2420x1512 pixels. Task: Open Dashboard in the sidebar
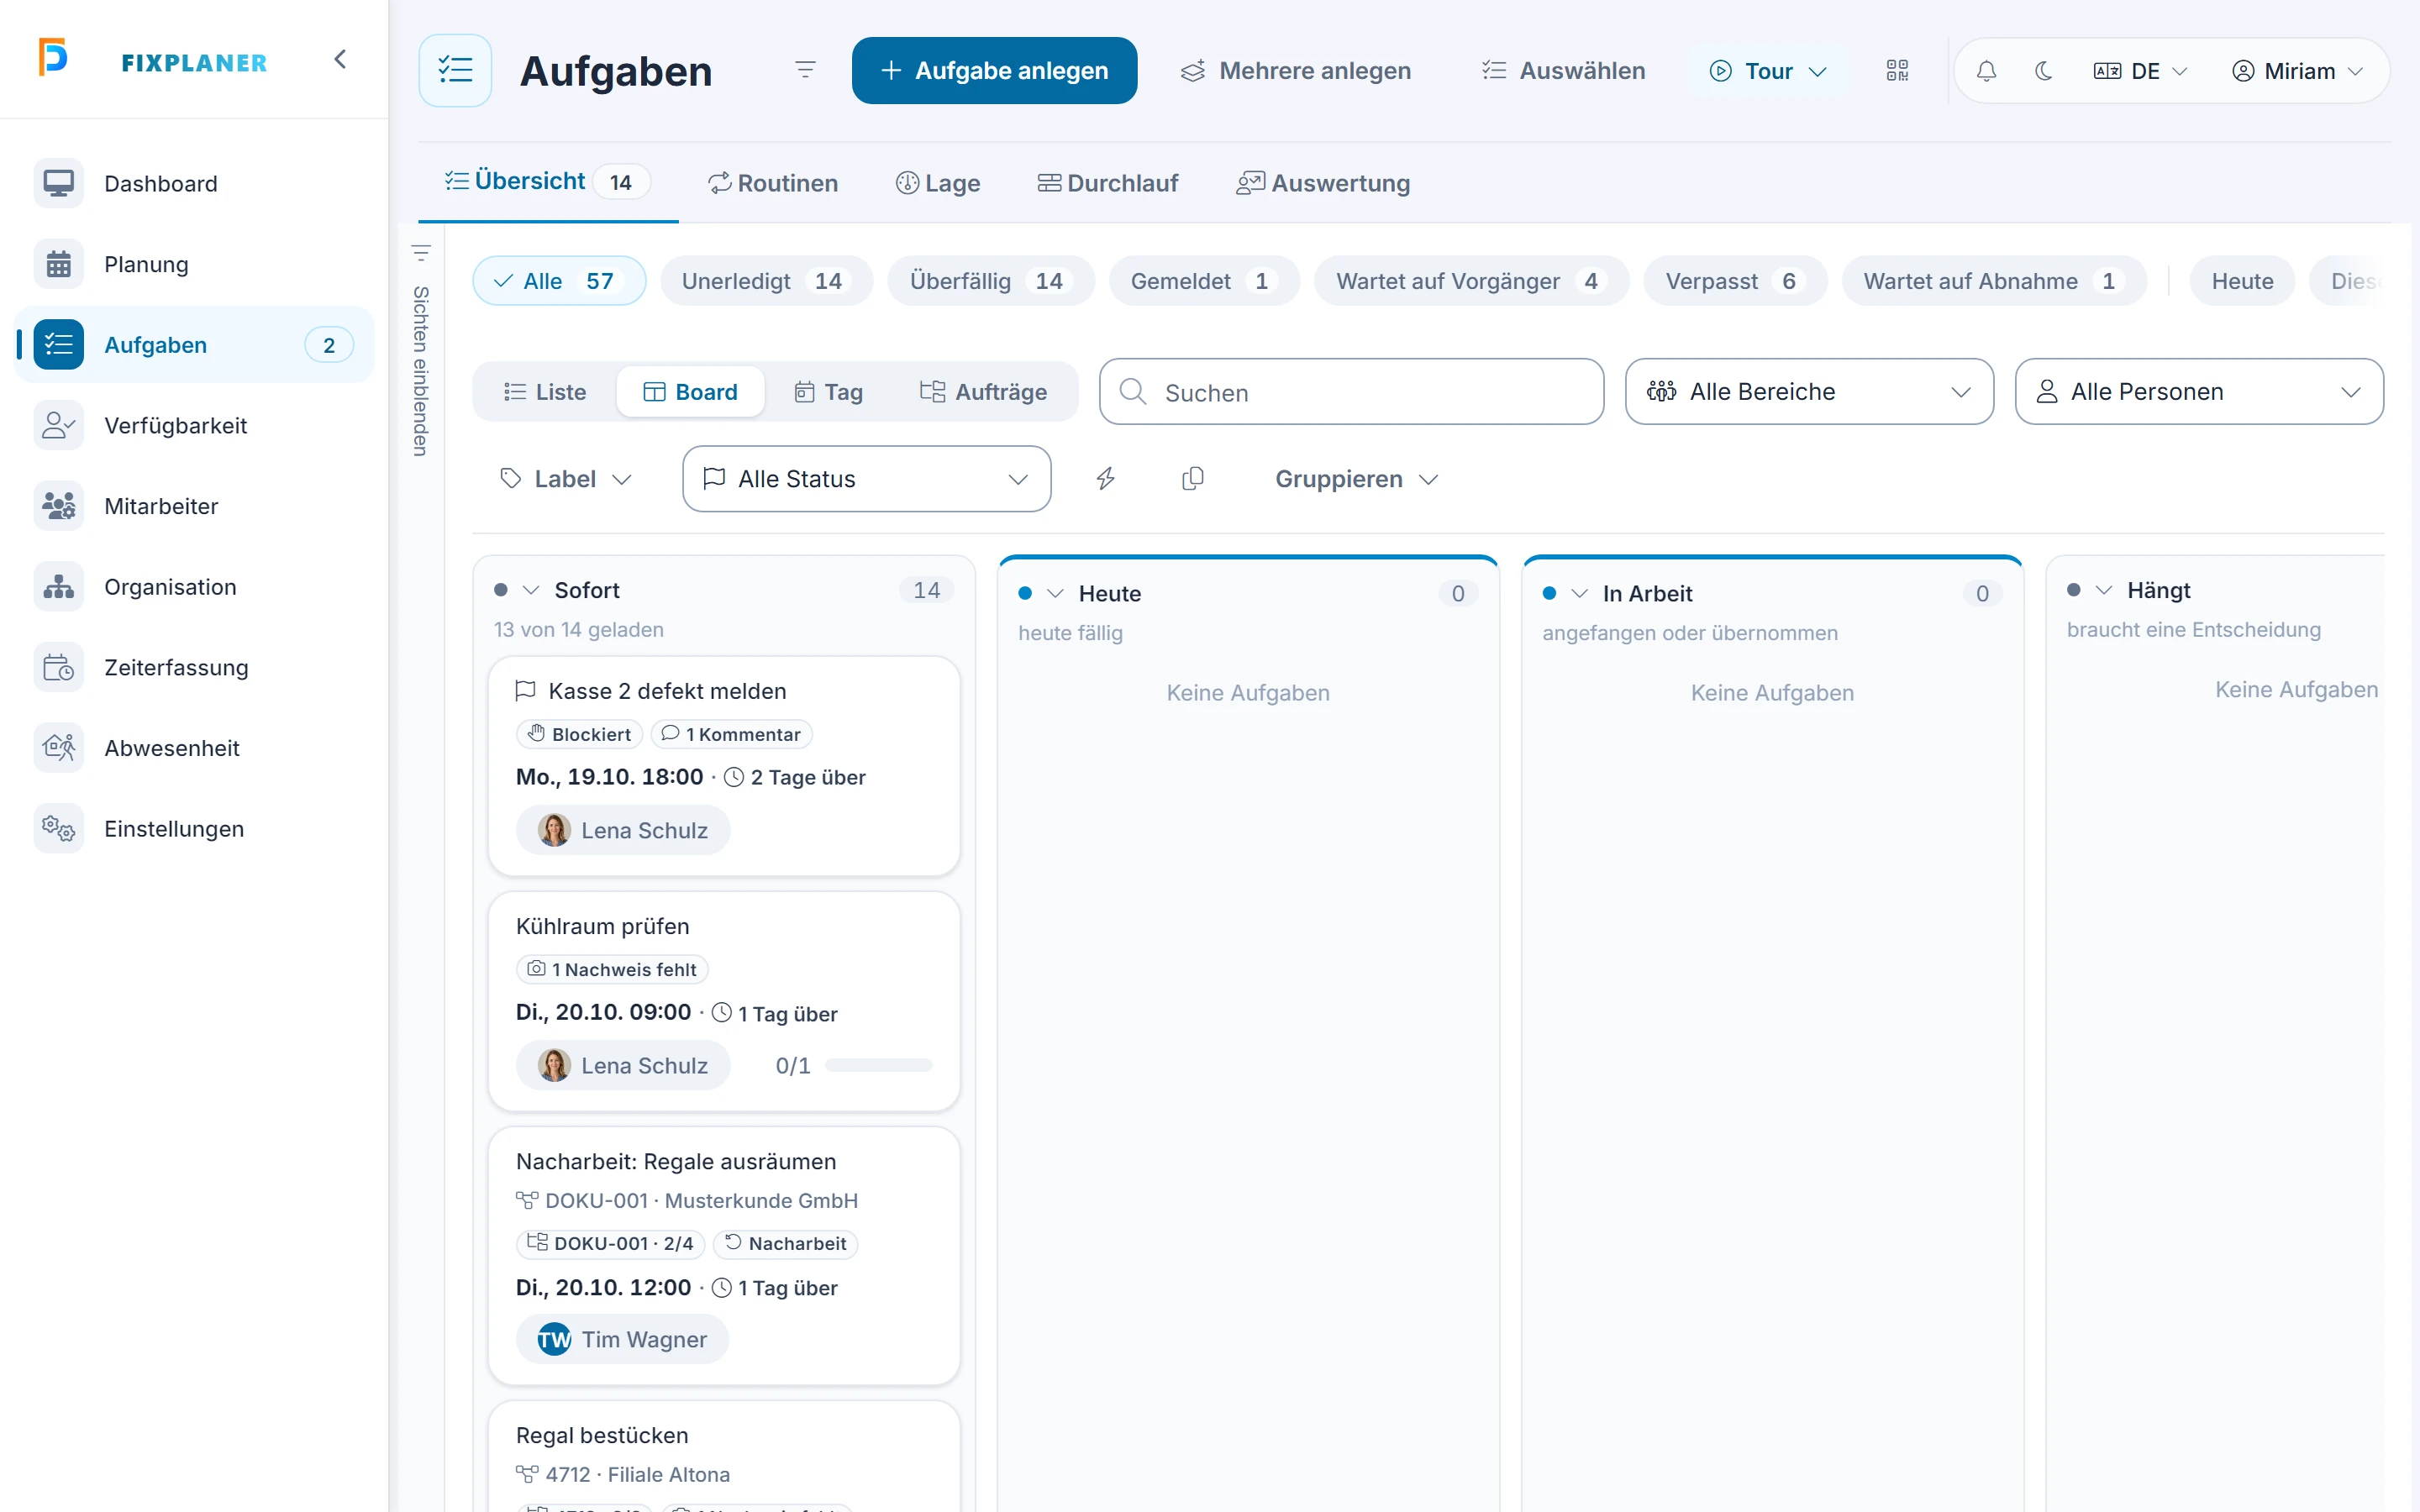point(194,183)
